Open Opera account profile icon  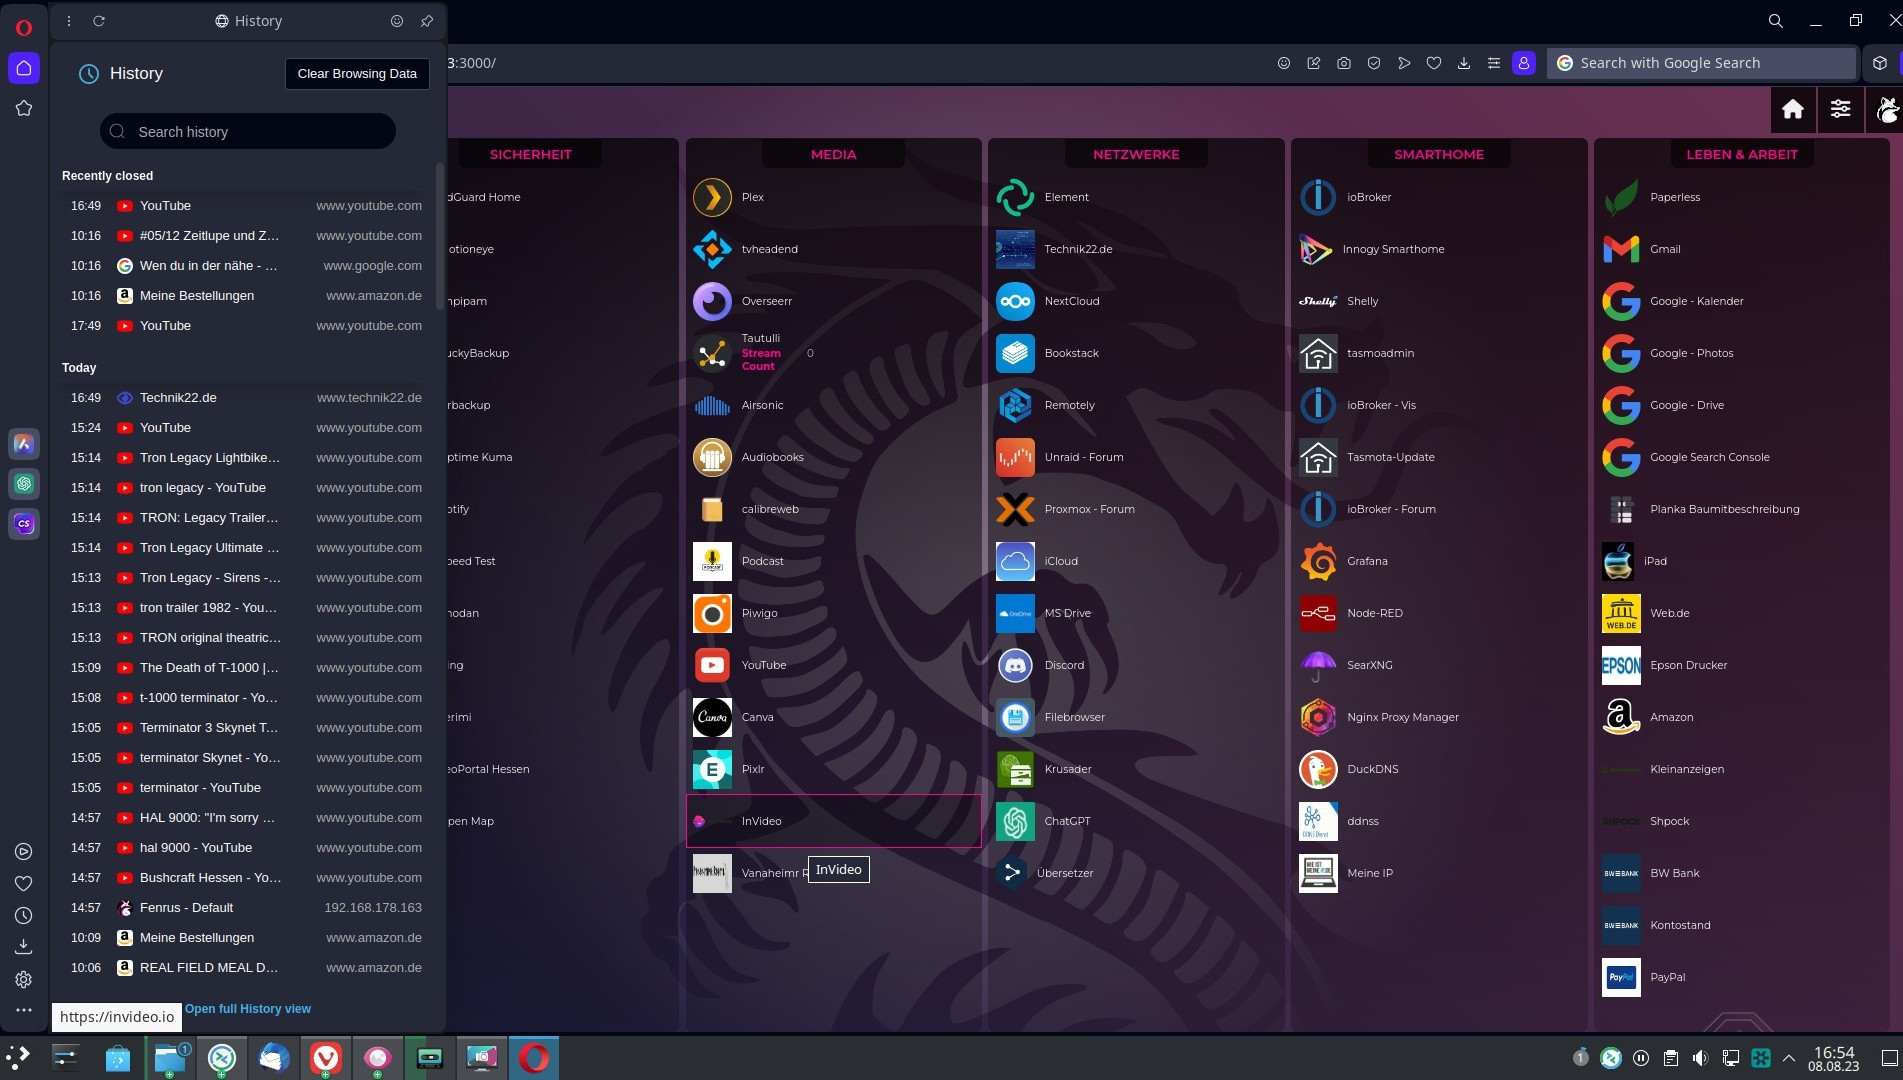pos(1524,63)
